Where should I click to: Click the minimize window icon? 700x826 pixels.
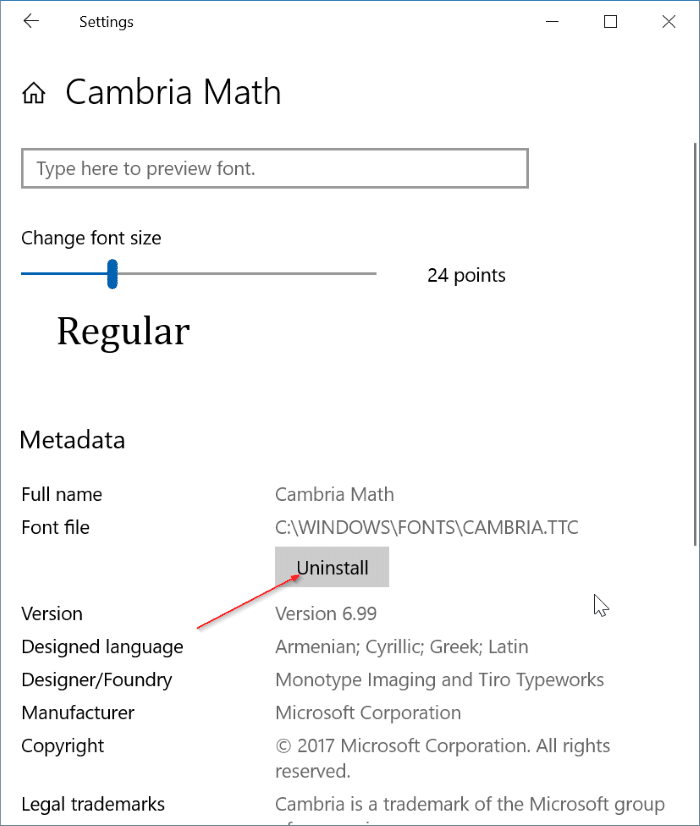pyautogui.click(x=551, y=21)
